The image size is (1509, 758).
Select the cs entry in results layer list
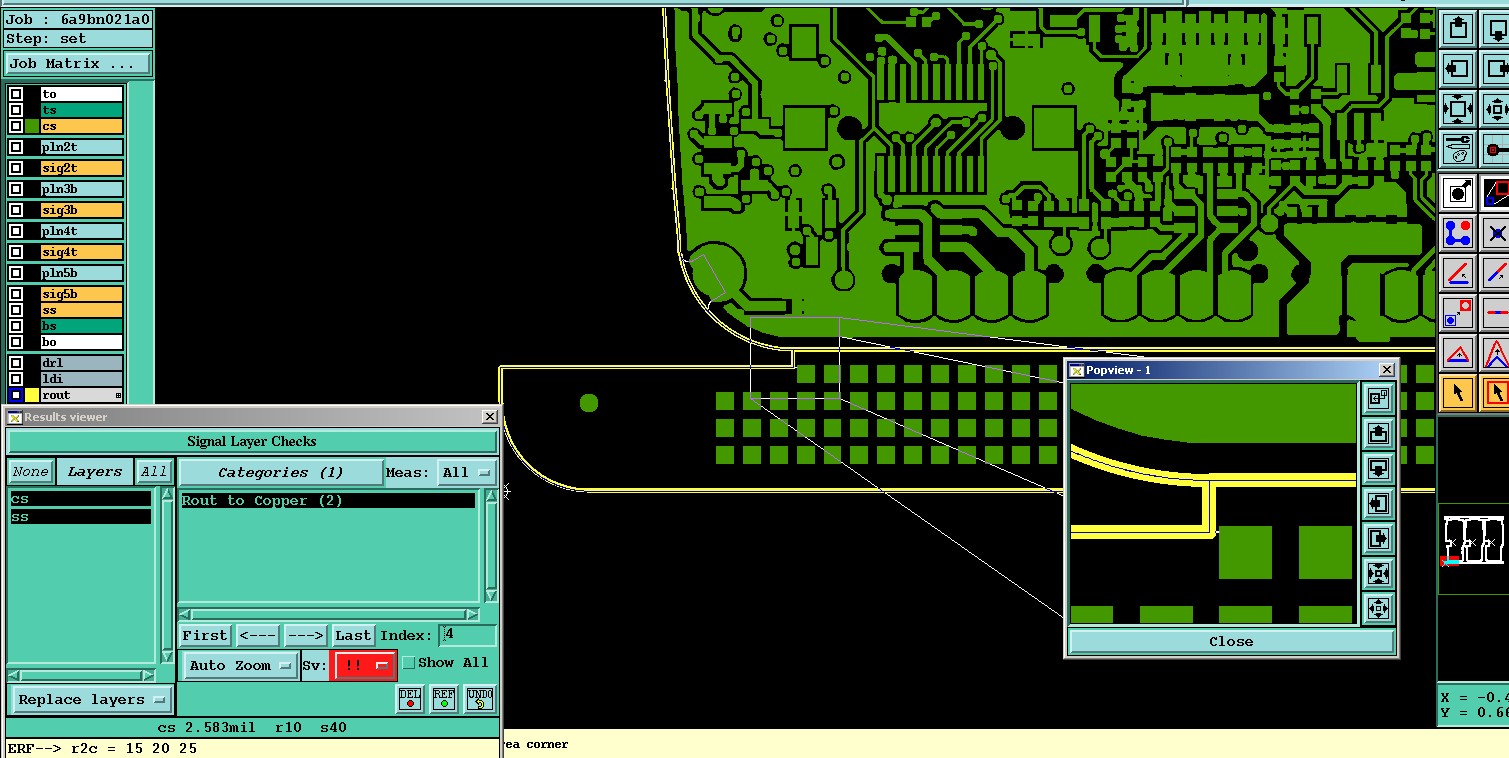coord(80,499)
